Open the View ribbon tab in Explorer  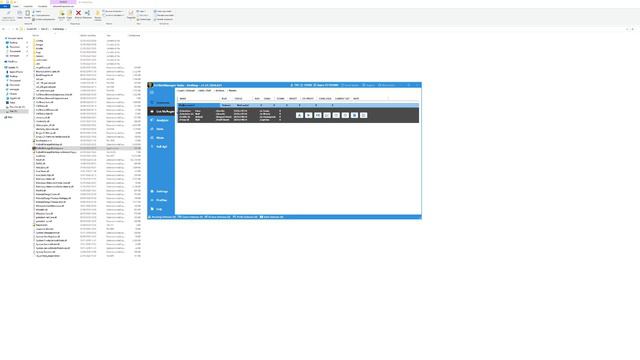click(42, 7)
